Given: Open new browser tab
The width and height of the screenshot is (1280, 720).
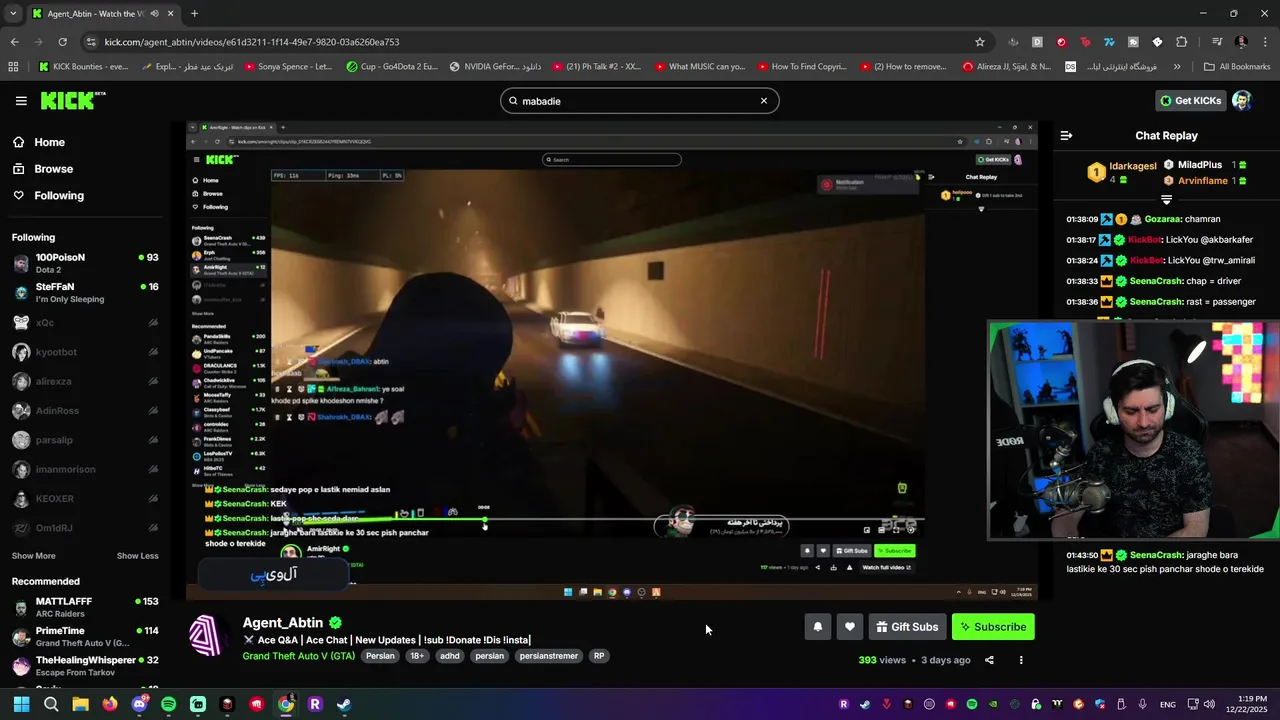Looking at the screenshot, I should (x=194, y=14).
